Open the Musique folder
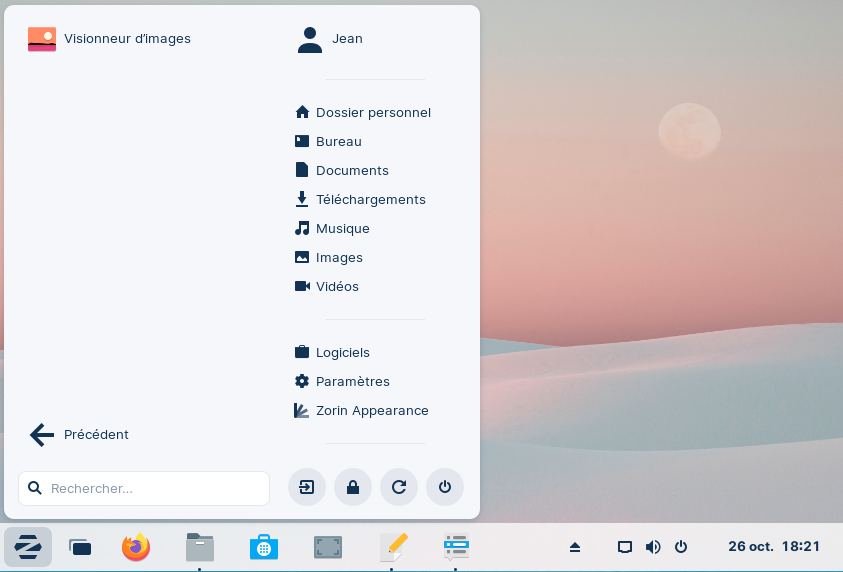Image resolution: width=843 pixels, height=572 pixels. pos(333,228)
